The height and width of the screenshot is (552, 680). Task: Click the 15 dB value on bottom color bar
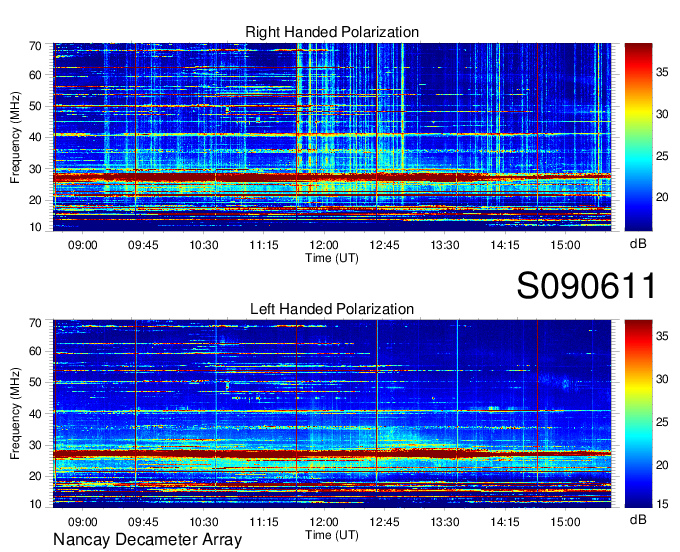coord(662,504)
